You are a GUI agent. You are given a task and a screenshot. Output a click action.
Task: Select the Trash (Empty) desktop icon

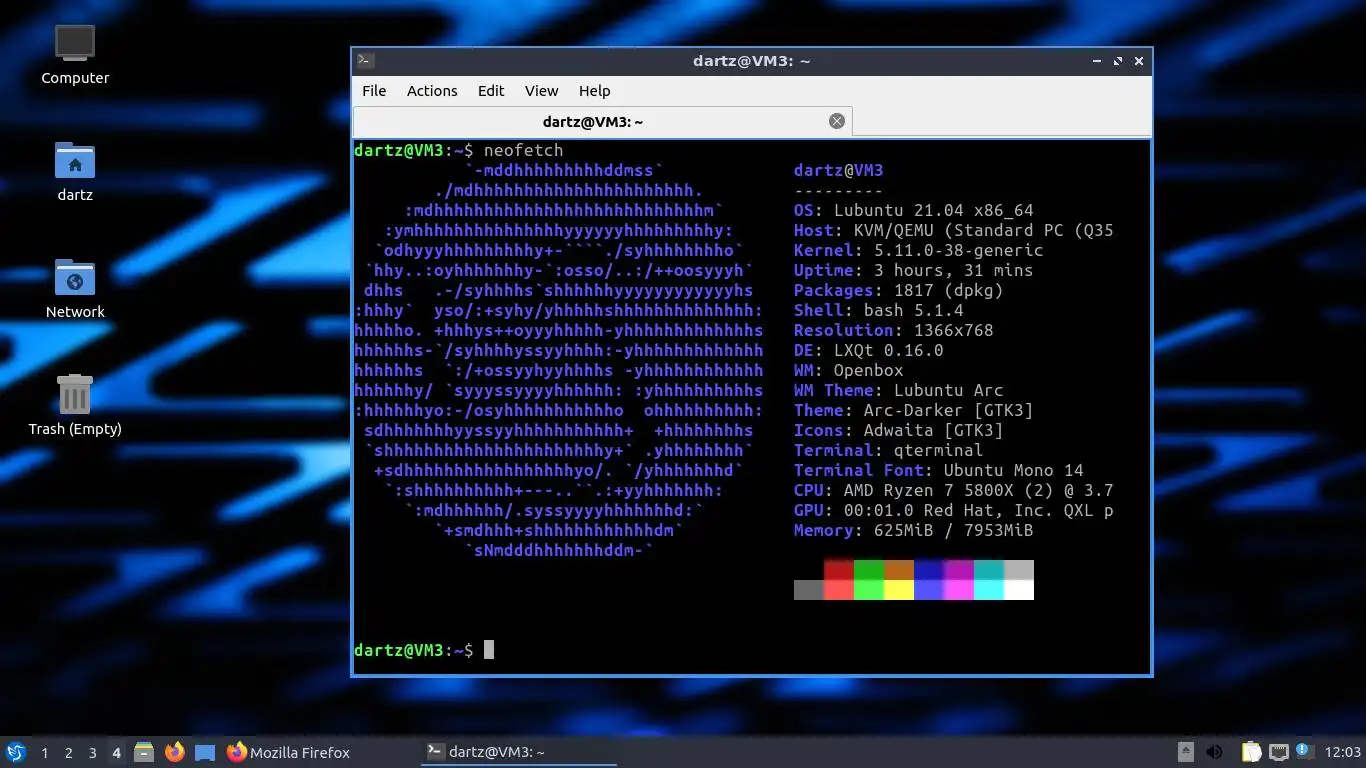tap(75, 405)
